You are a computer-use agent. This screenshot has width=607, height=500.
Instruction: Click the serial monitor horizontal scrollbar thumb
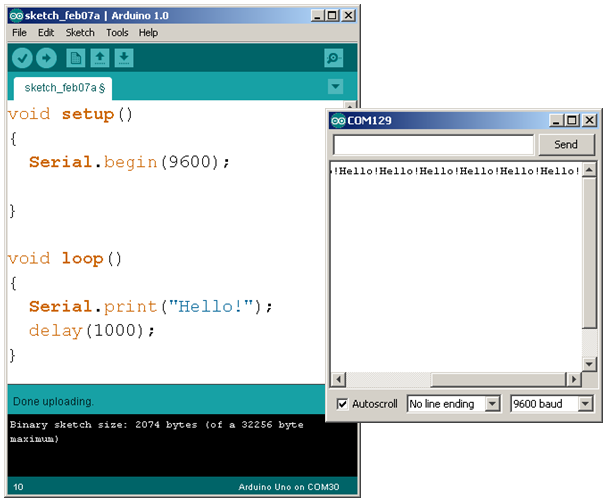(498, 379)
